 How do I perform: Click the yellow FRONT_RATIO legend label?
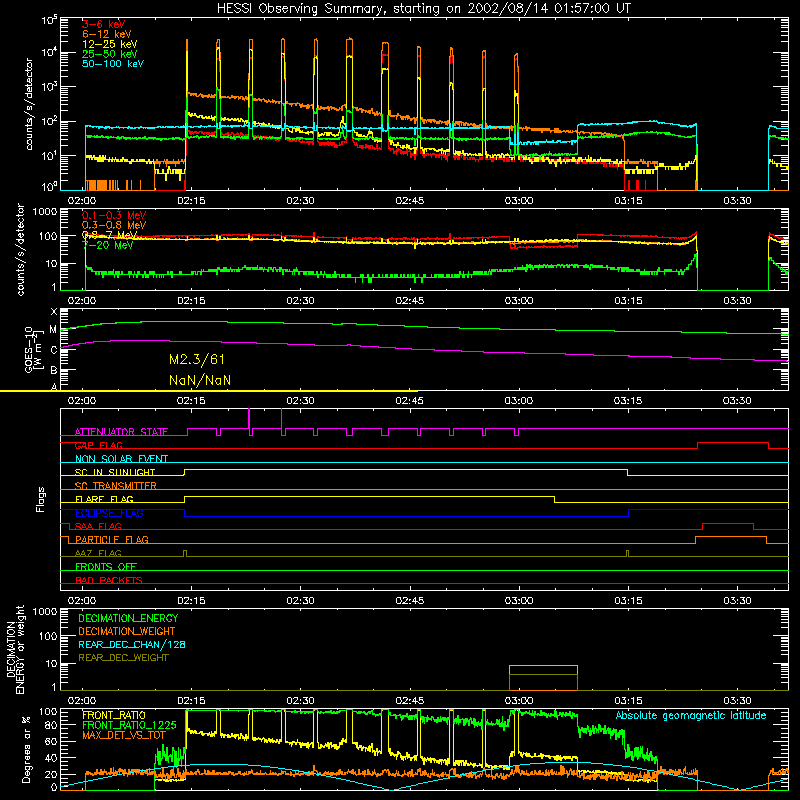coord(114,716)
